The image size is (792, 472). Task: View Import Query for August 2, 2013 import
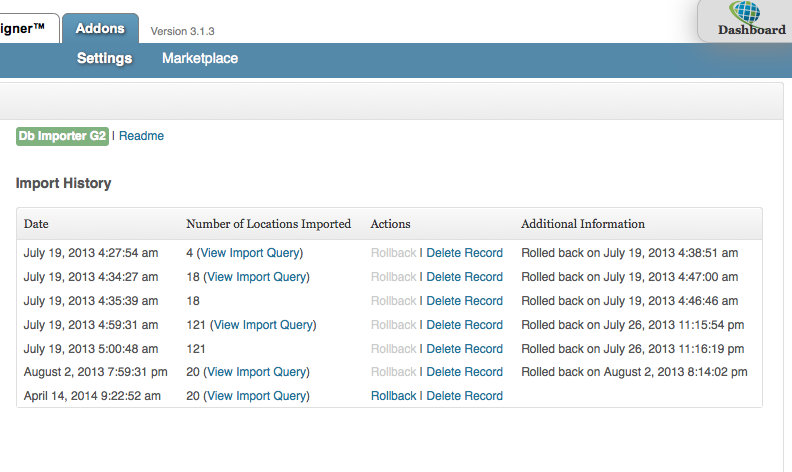tap(257, 372)
